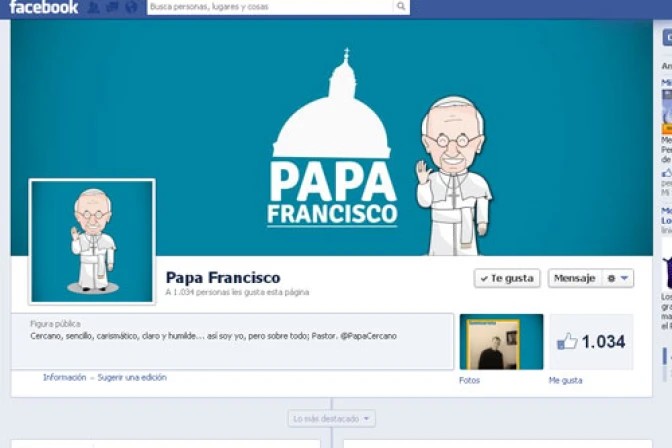
Task: Click the Facebook logo
Action: pyautogui.click(x=42, y=8)
